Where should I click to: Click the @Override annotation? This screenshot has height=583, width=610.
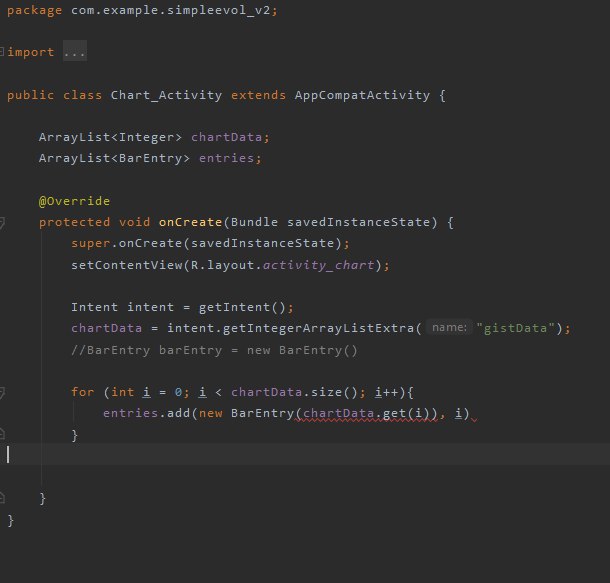click(74, 201)
